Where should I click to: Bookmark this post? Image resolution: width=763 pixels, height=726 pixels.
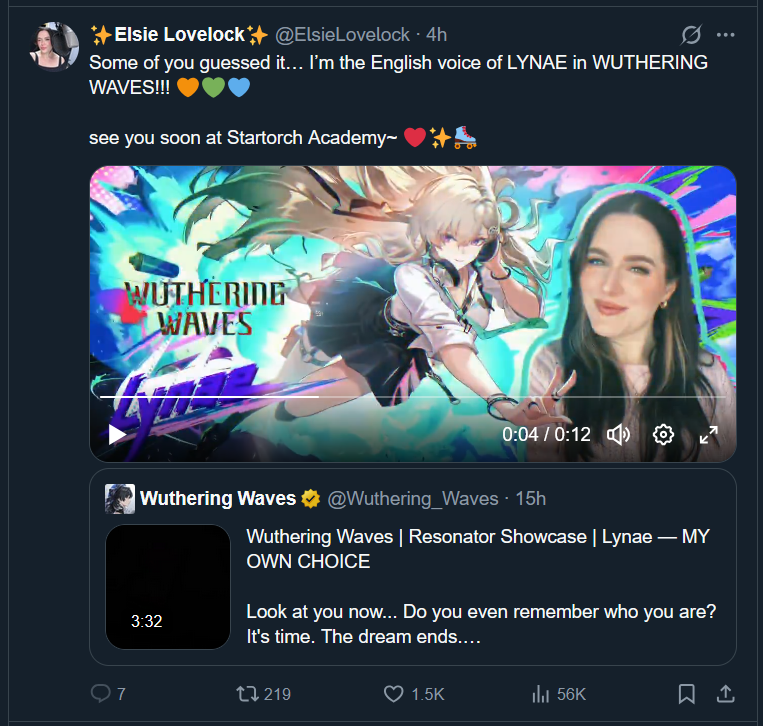tap(687, 693)
